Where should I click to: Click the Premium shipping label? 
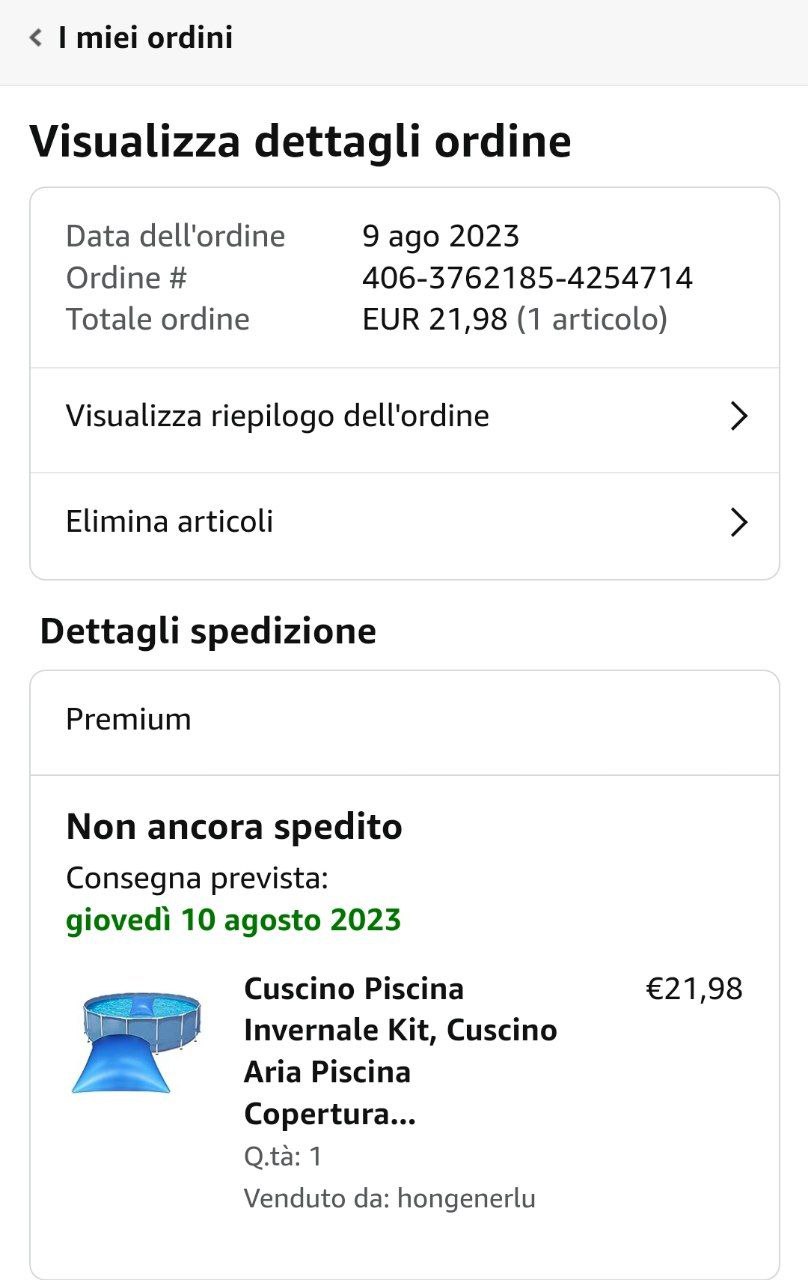click(128, 719)
